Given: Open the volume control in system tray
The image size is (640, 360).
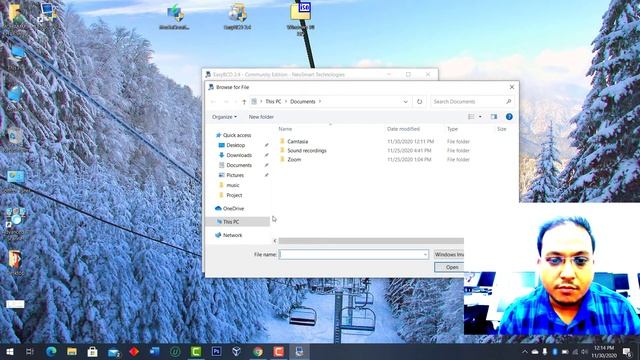Looking at the screenshot, I should [x=585, y=351].
